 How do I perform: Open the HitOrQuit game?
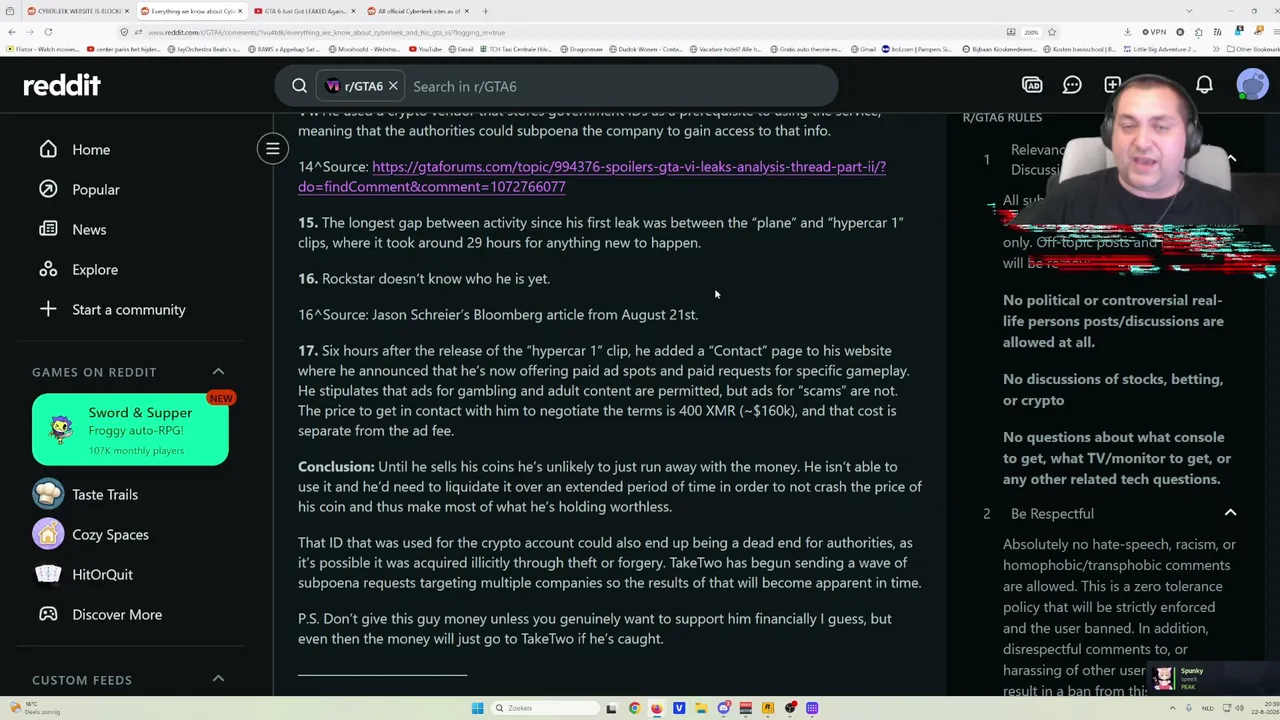(102, 574)
